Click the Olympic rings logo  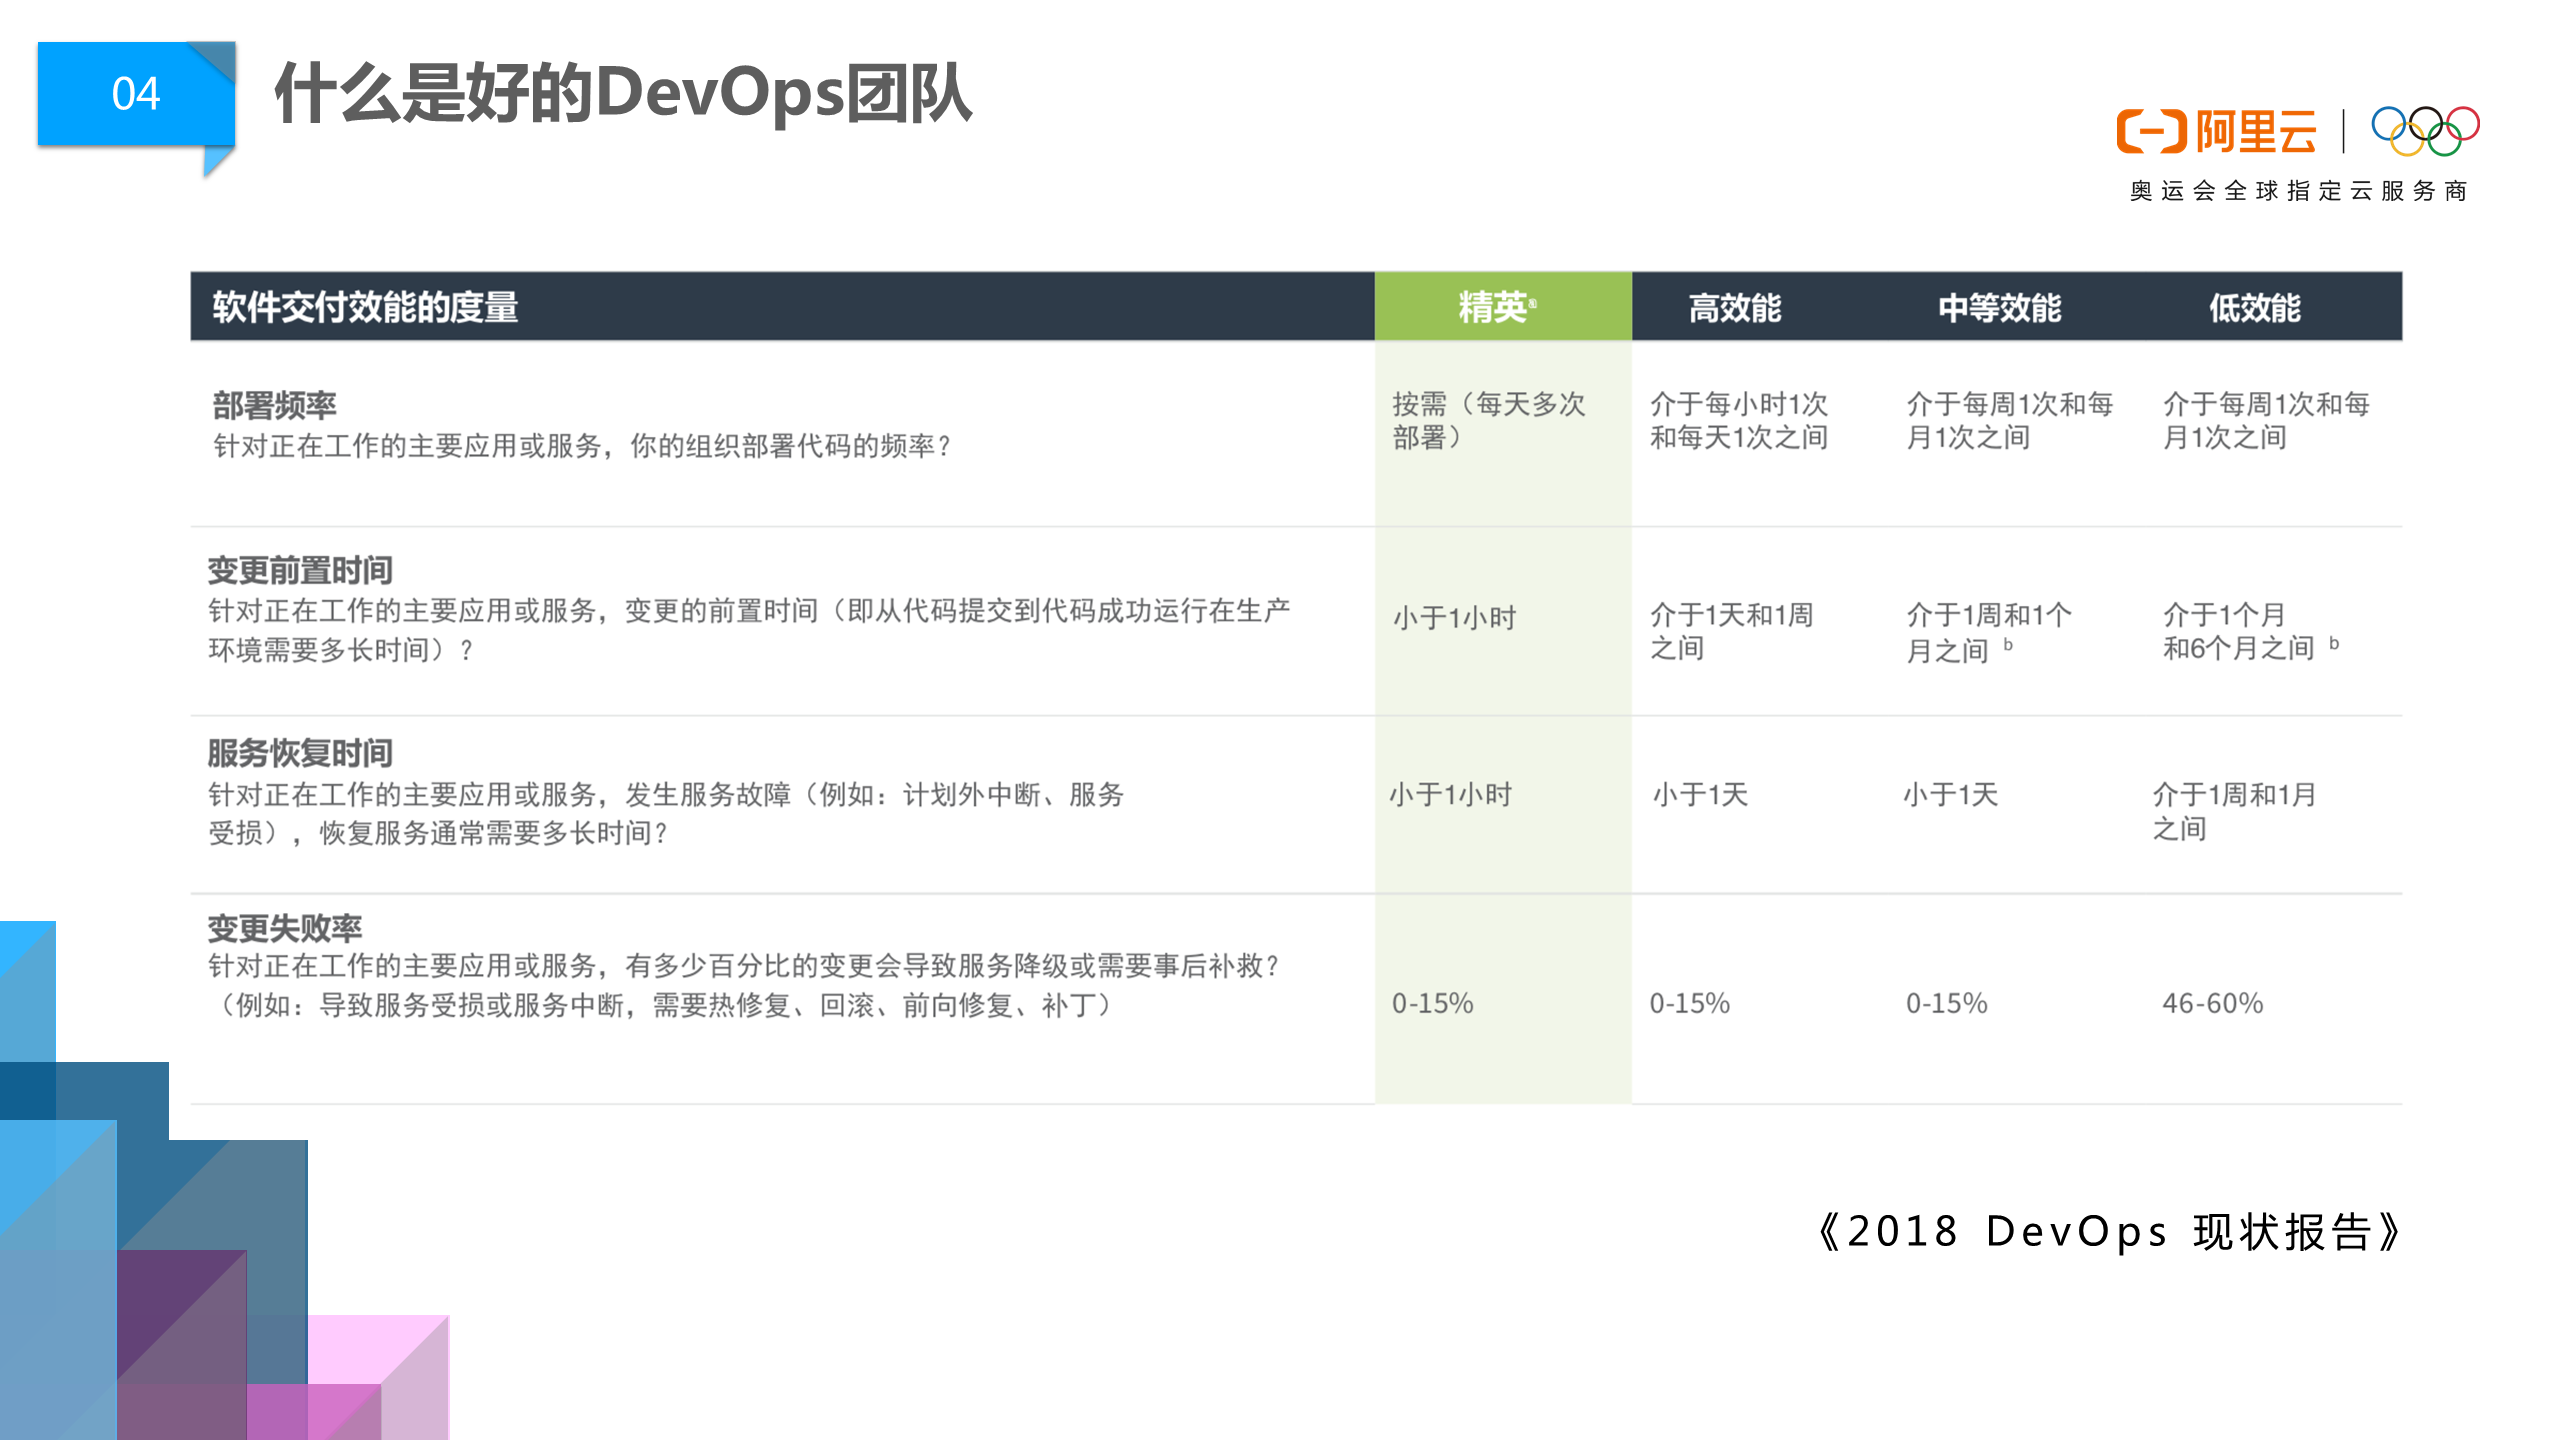point(2425,131)
